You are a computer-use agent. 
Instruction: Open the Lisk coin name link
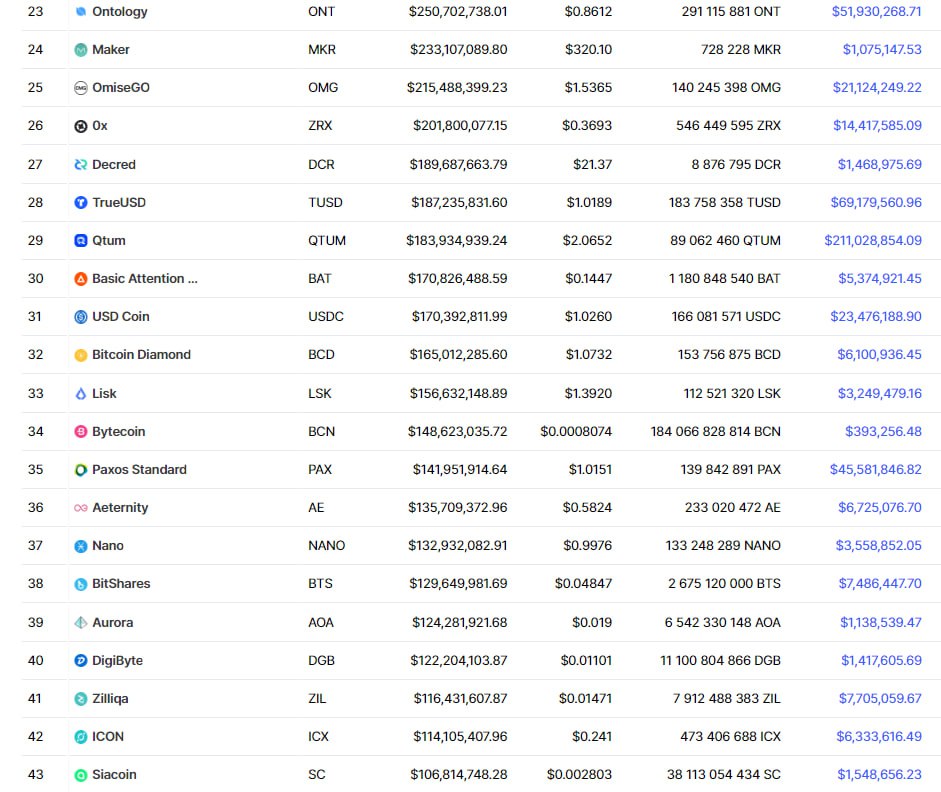[104, 394]
